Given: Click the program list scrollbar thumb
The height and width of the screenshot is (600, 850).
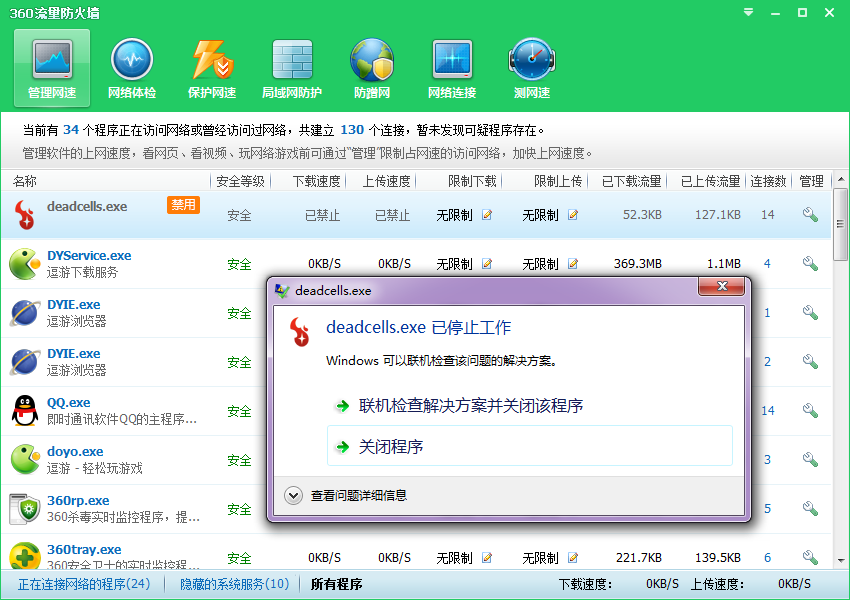Looking at the screenshot, I should pos(840,224).
